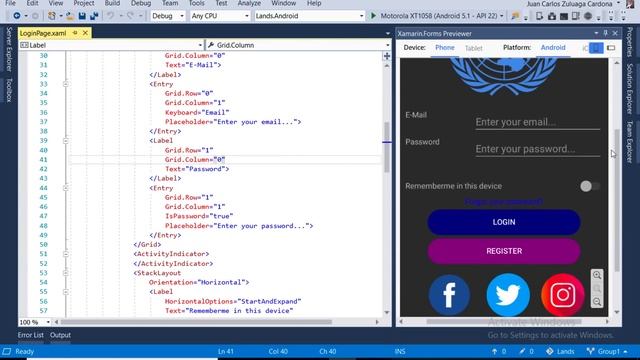Screen dimensions: 640x360
Task: Zoom in on the previewer
Action: [597, 275]
